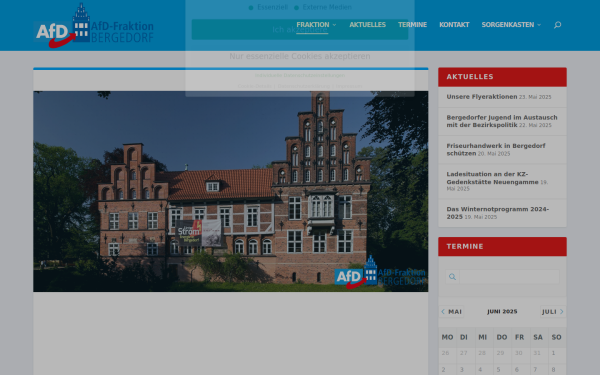Click the JUNI 2025 calendar heading
The image size is (600, 375).
(502, 311)
